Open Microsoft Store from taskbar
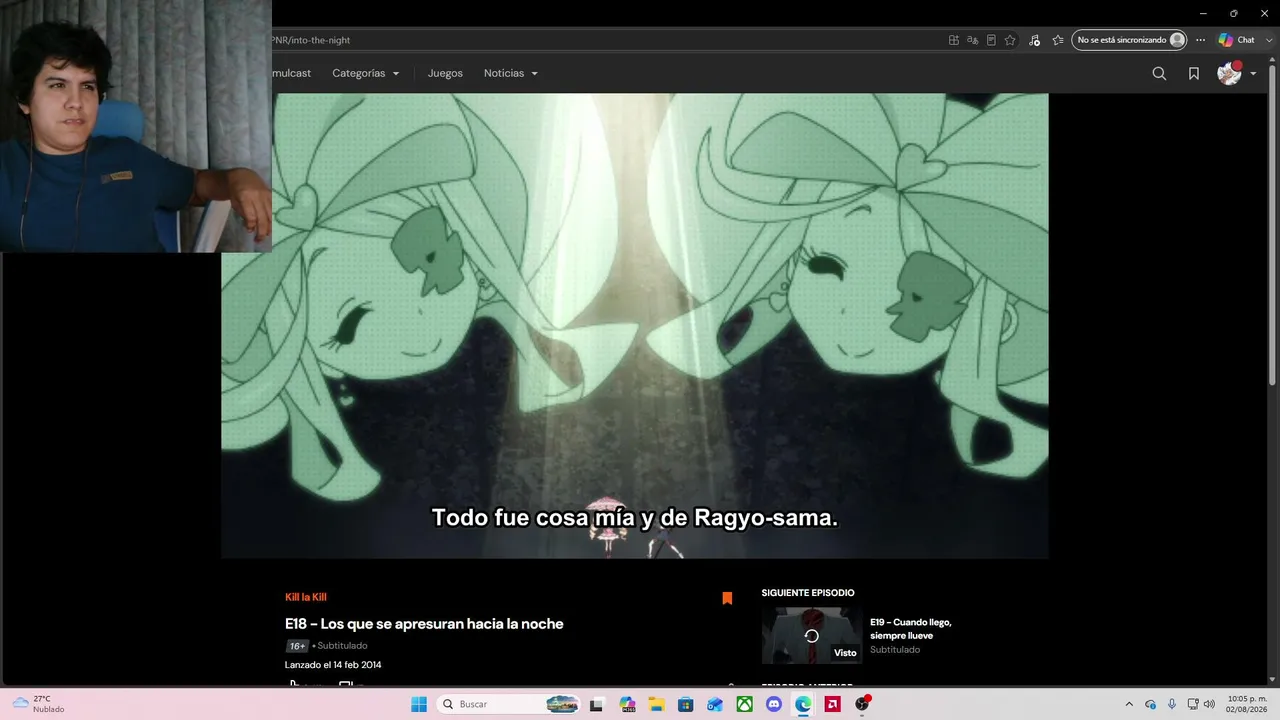 coord(686,704)
